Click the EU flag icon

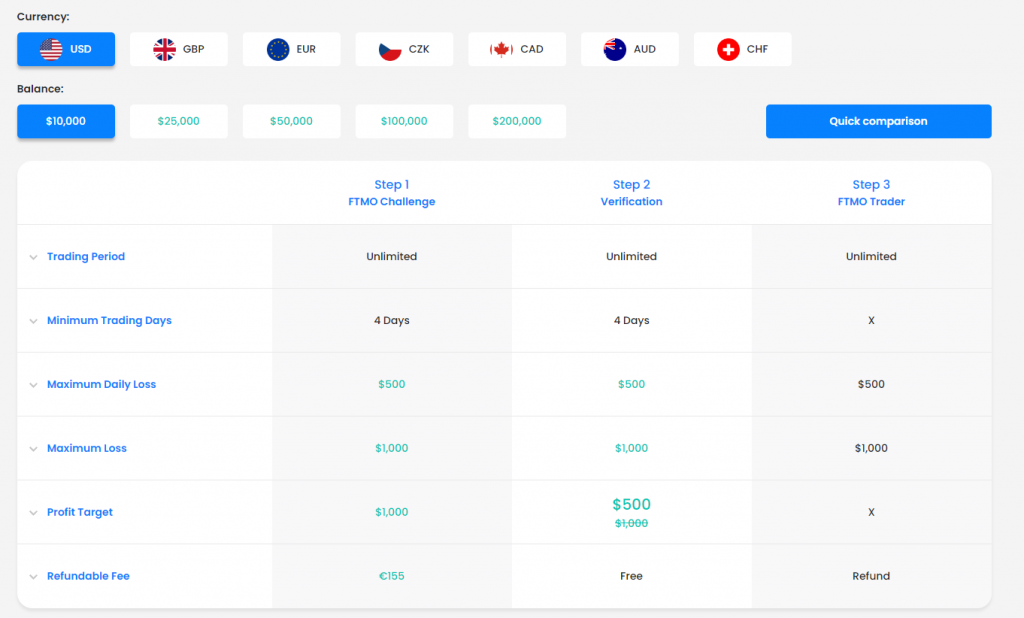(278, 49)
